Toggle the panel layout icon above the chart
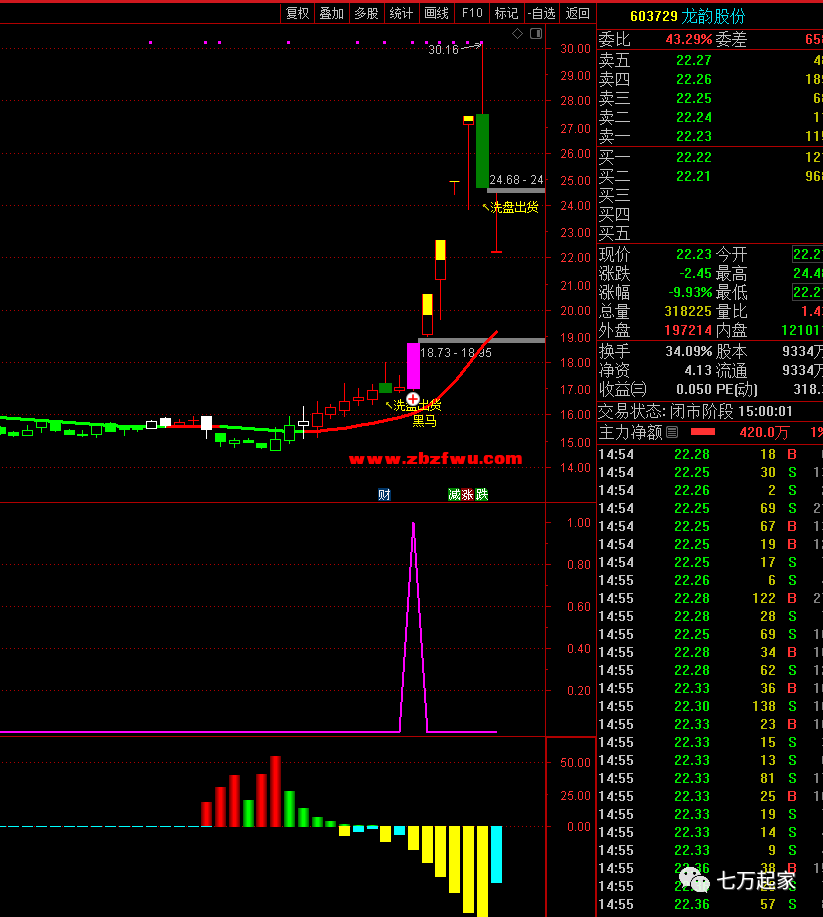 coord(536,34)
